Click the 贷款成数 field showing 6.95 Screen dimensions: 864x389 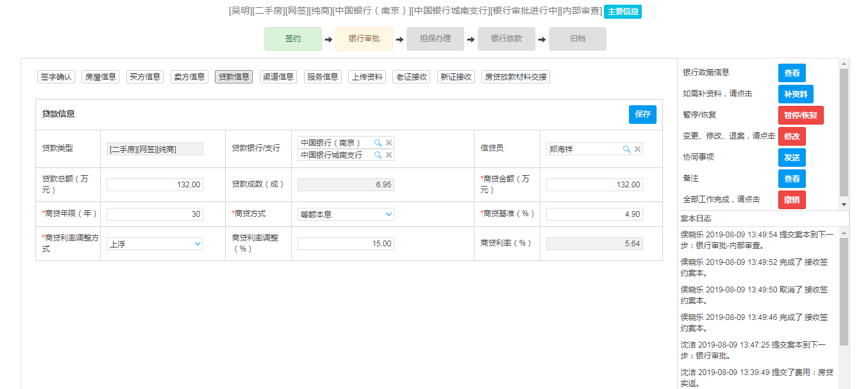345,185
